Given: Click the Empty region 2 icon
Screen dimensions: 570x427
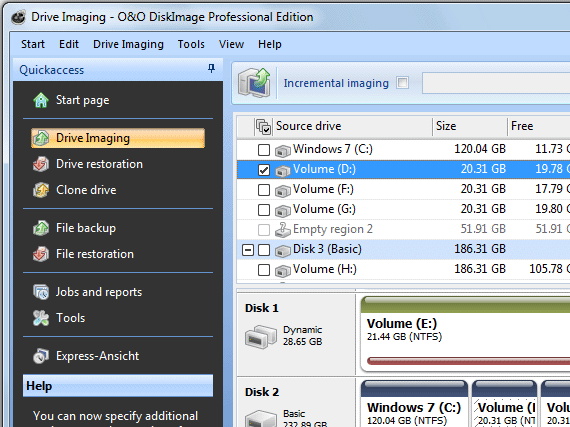Looking at the screenshot, I should point(282,229).
